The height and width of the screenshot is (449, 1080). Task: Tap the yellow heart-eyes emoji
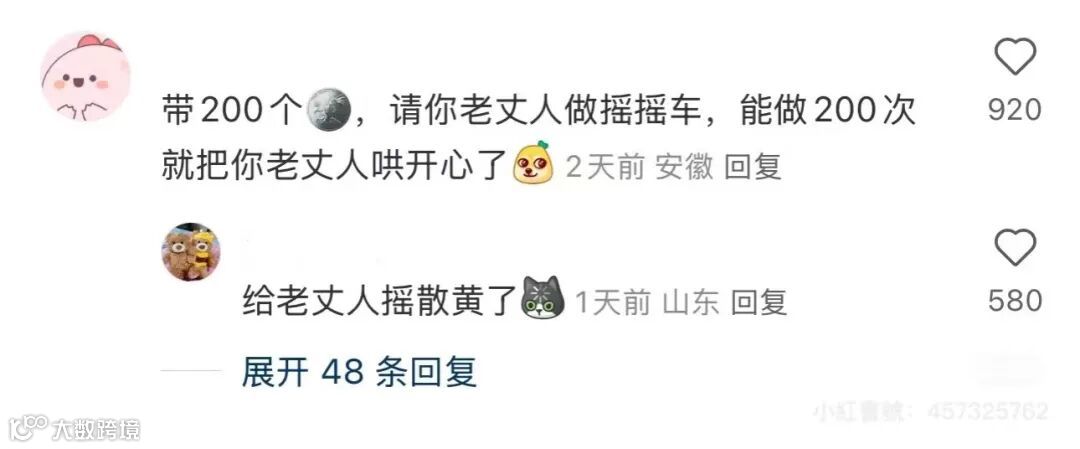click(x=533, y=163)
